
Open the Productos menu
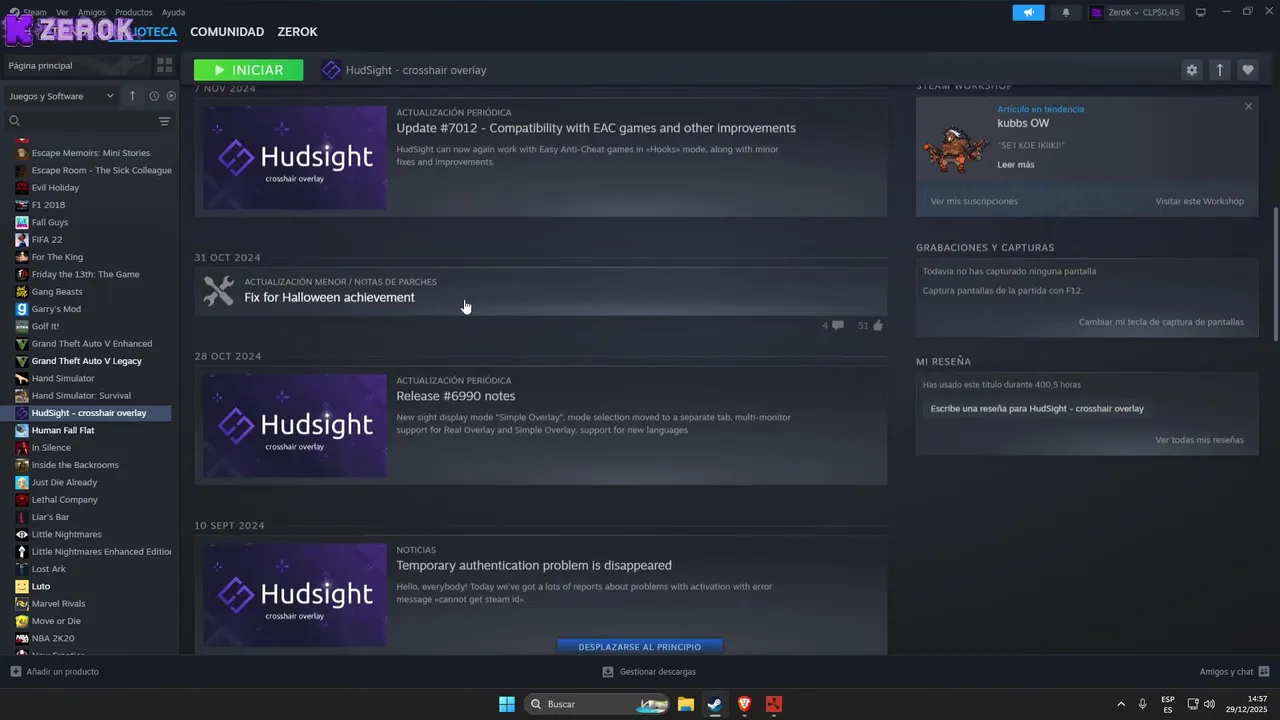click(x=133, y=12)
